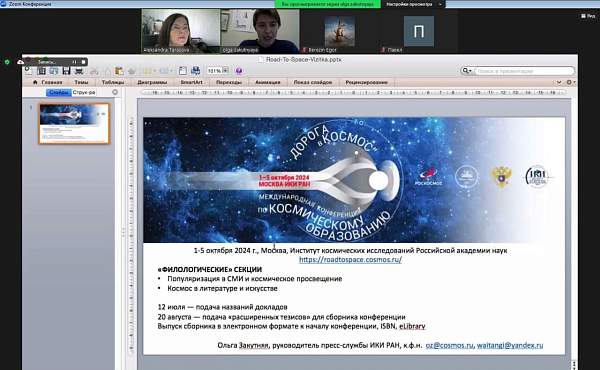
Task: Open the Настройки просмотра dropdown
Action: pyautogui.click(x=413, y=4)
